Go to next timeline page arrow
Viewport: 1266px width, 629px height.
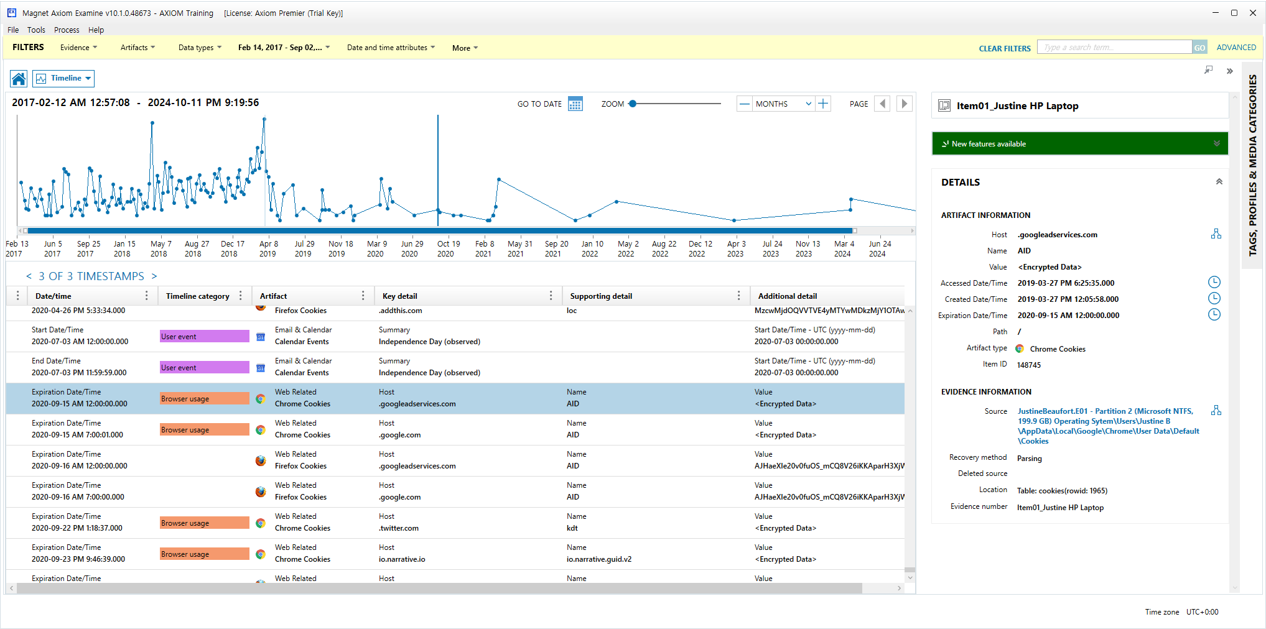[x=905, y=104]
